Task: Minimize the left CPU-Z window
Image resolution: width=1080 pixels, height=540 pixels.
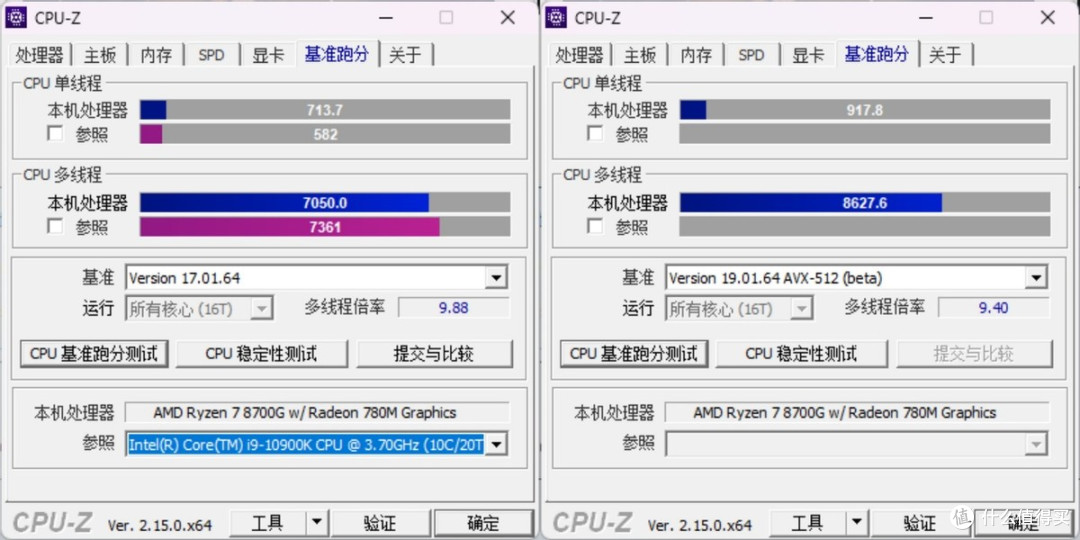Action: (x=384, y=17)
